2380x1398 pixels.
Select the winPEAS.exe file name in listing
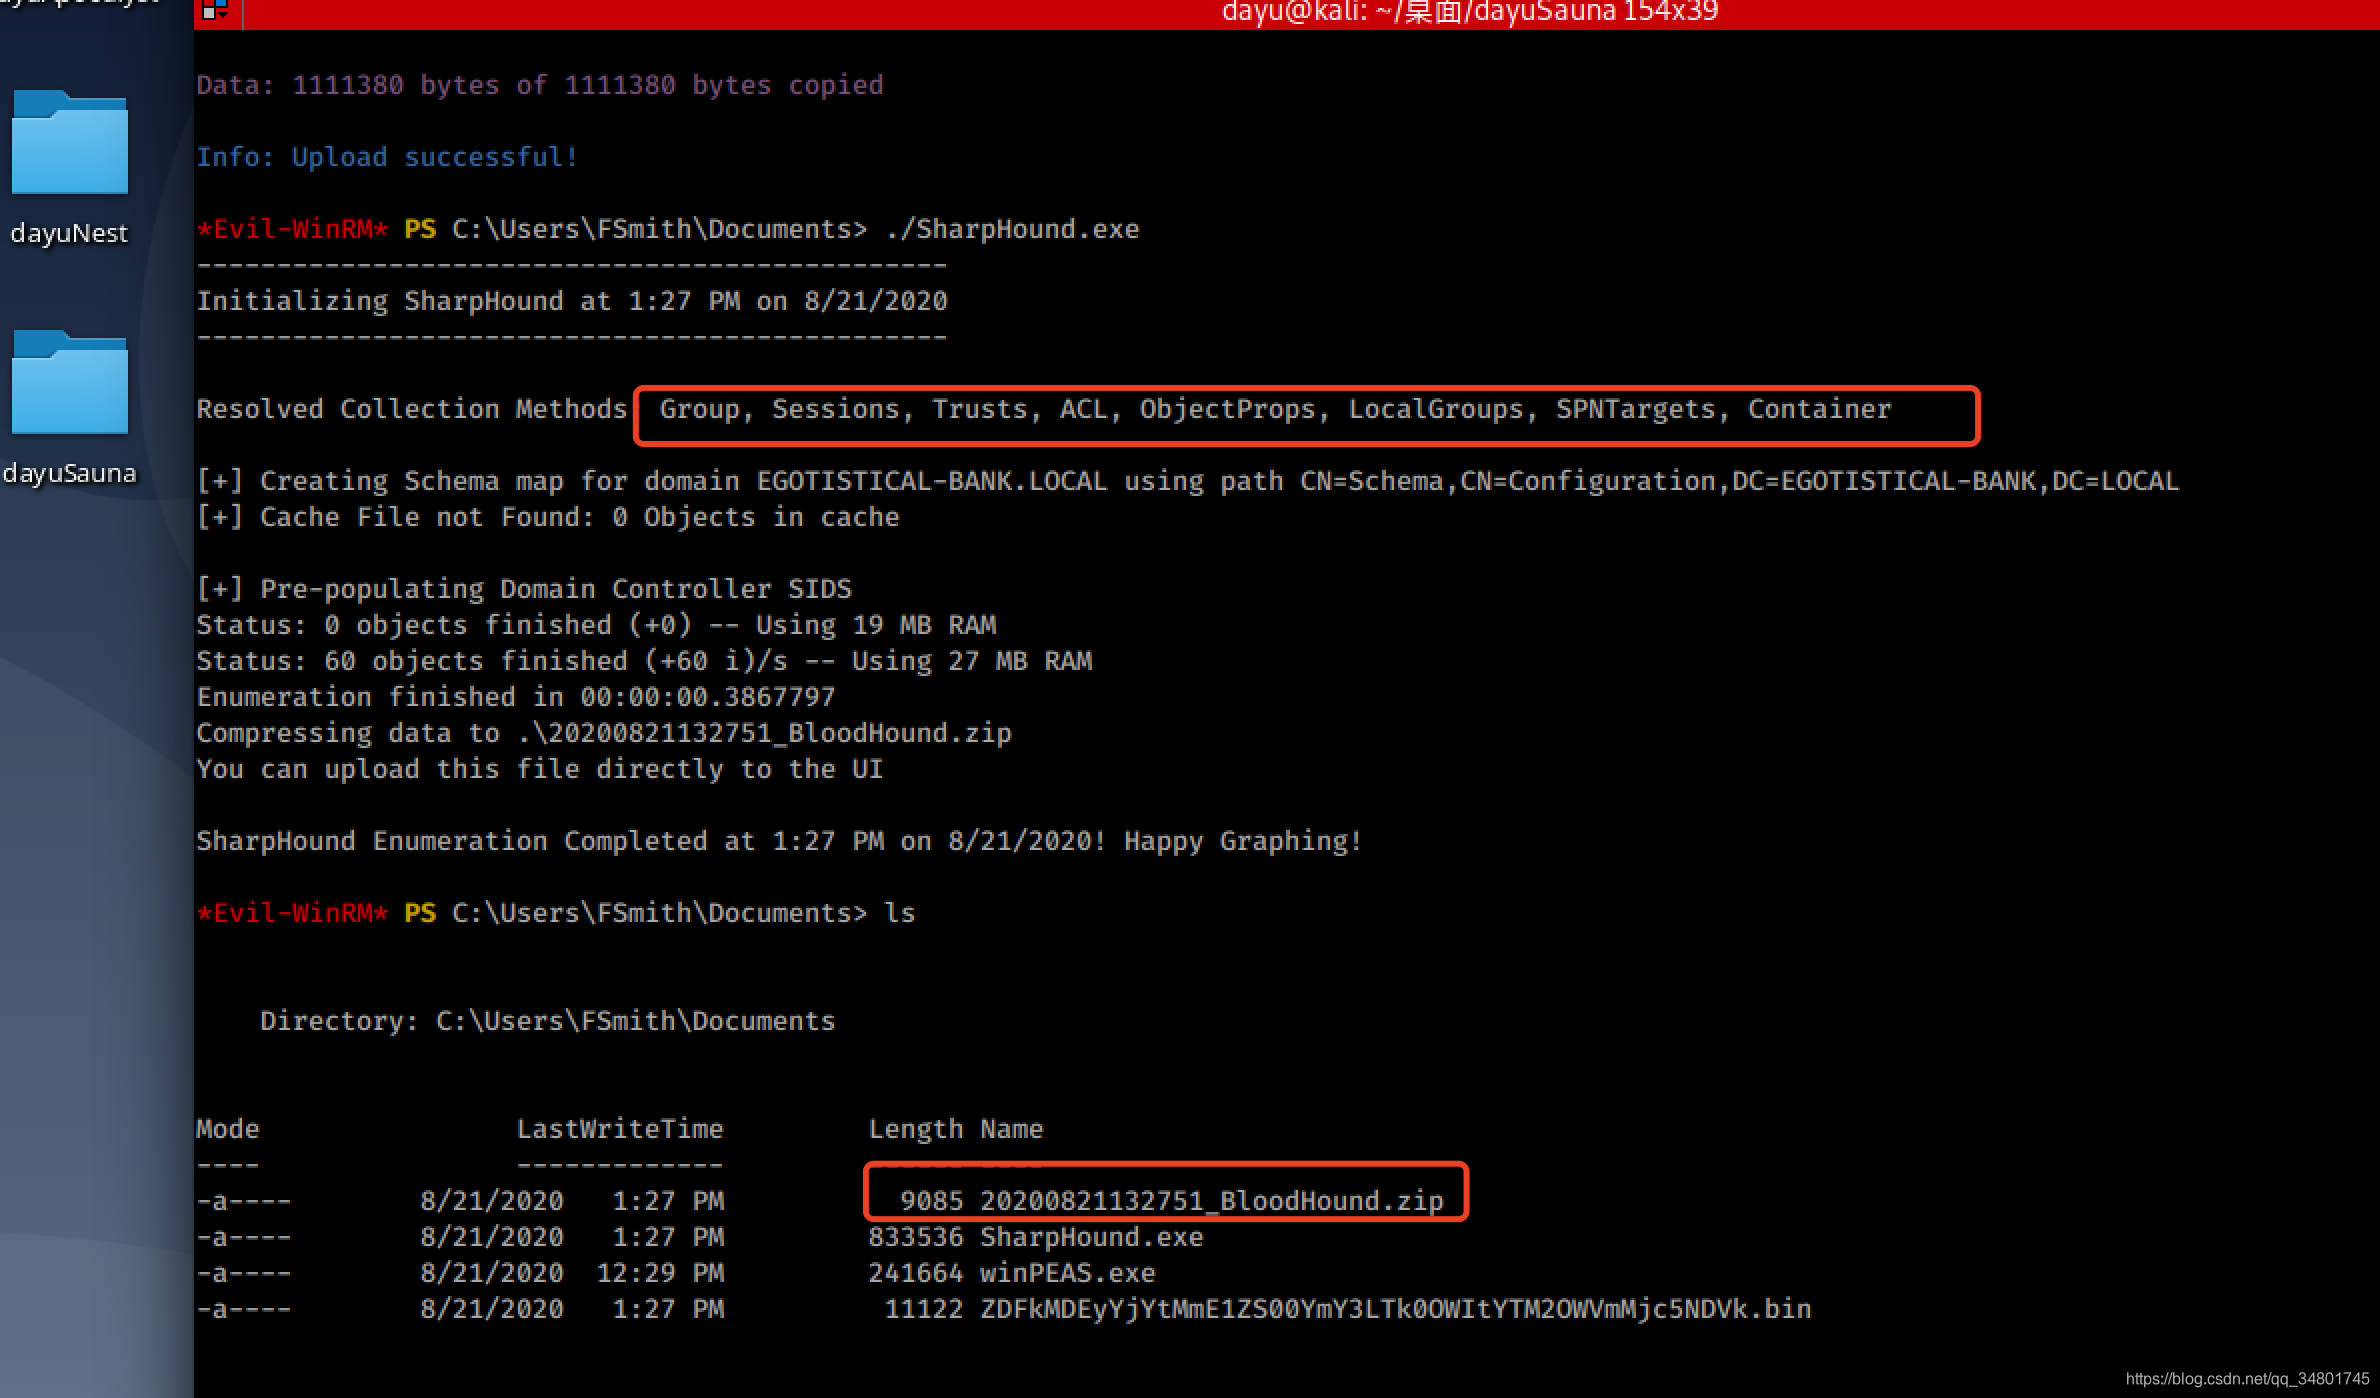pyautogui.click(x=1068, y=1273)
